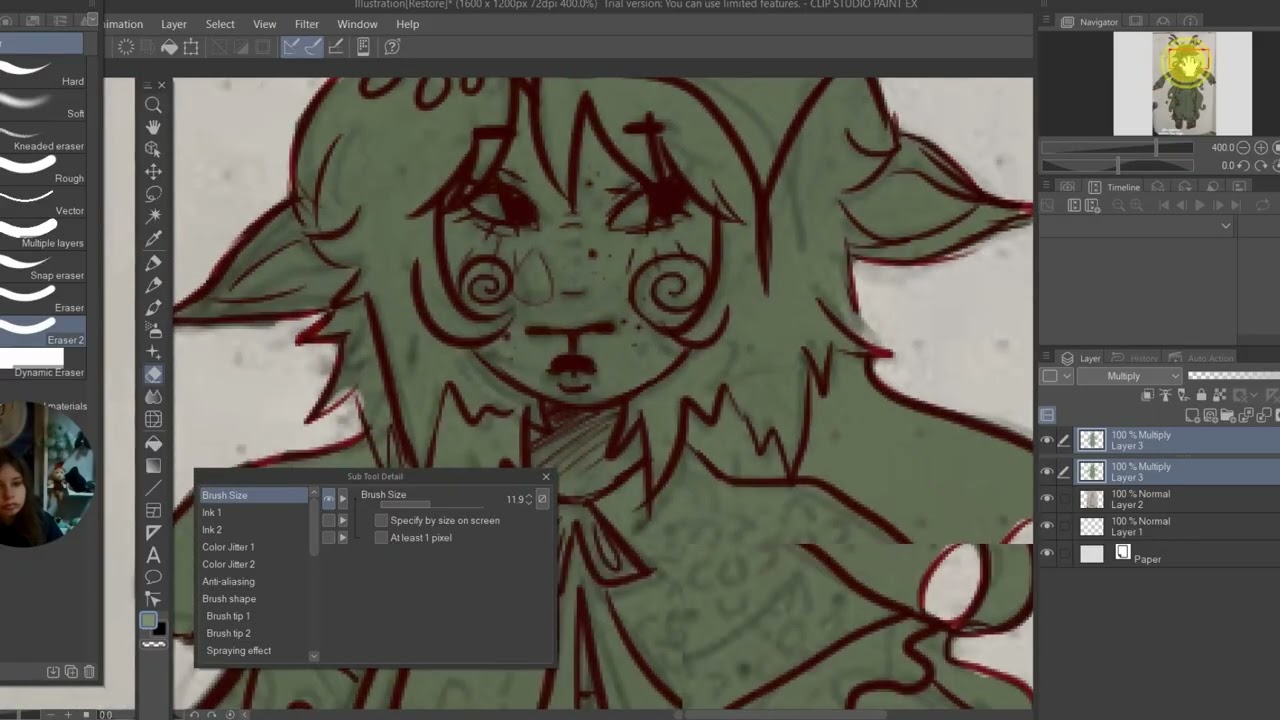Image resolution: width=1280 pixels, height=720 pixels.
Task: Open the Window menu
Action: pos(357,24)
